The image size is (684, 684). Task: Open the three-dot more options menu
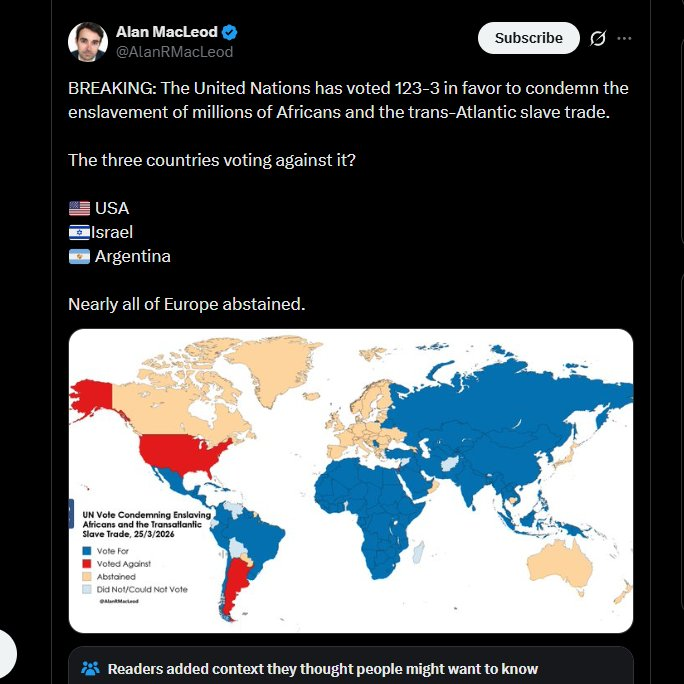tap(625, 38)
